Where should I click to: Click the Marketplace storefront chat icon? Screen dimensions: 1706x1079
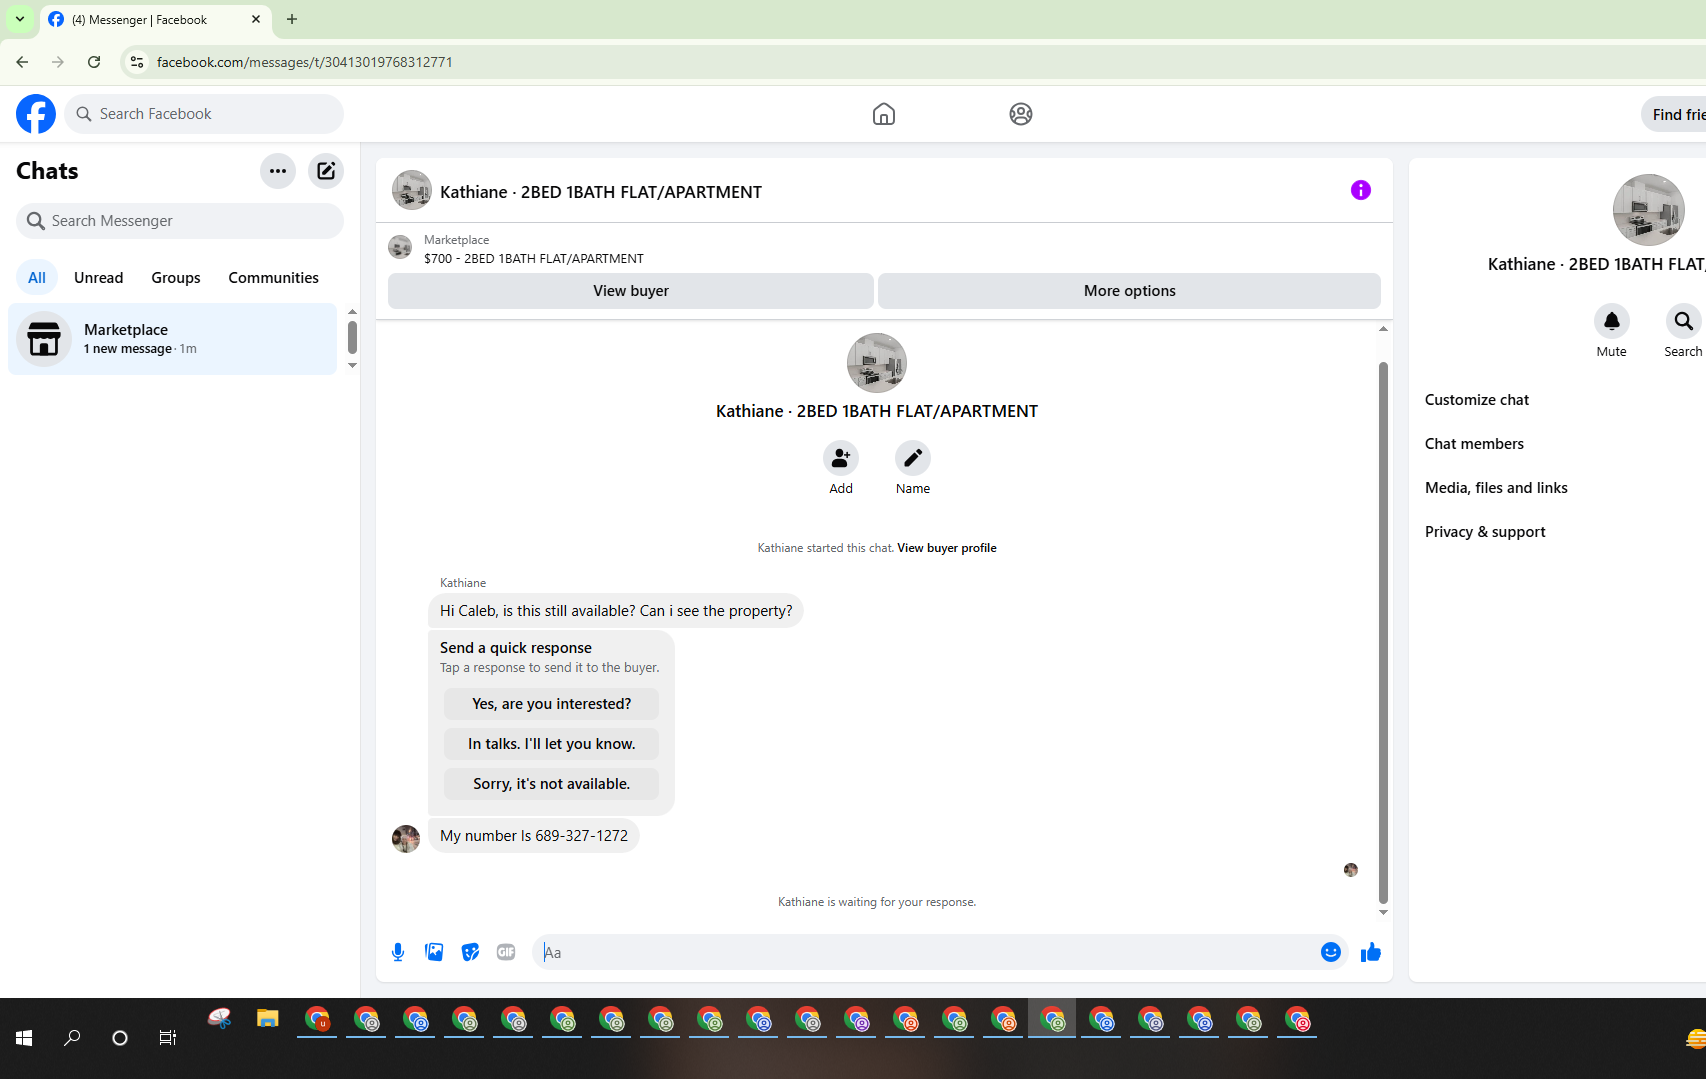pyautogui.click(x=44, y=339)
